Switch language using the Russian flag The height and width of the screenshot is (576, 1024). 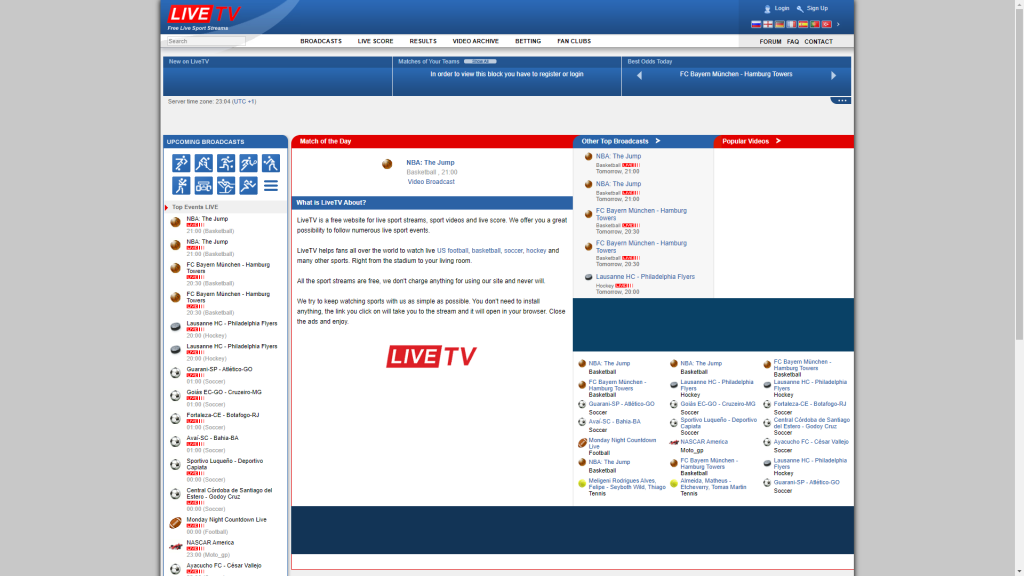[x=756, y=24]
